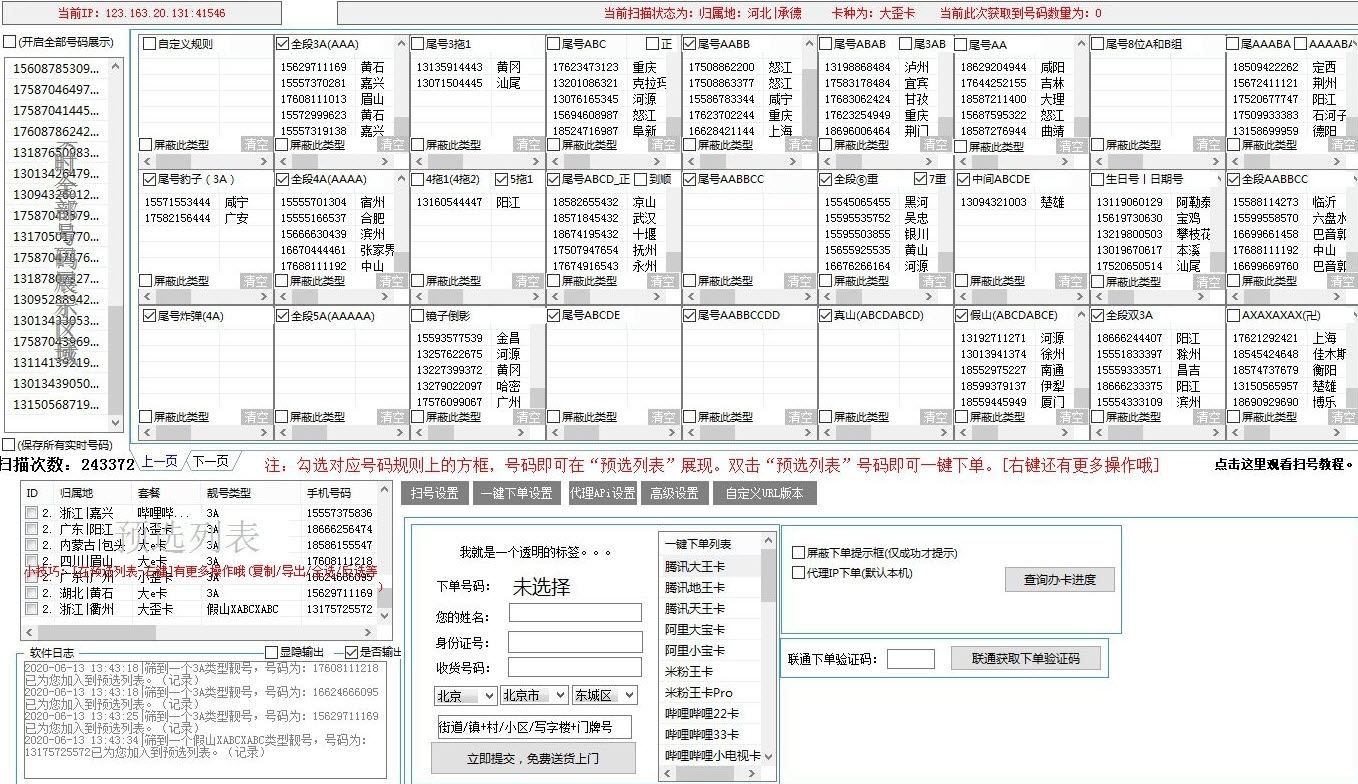Screen dimensions: 1358x784
Task: Click the 联通下单验证码 input box
Action: point(911,659)
